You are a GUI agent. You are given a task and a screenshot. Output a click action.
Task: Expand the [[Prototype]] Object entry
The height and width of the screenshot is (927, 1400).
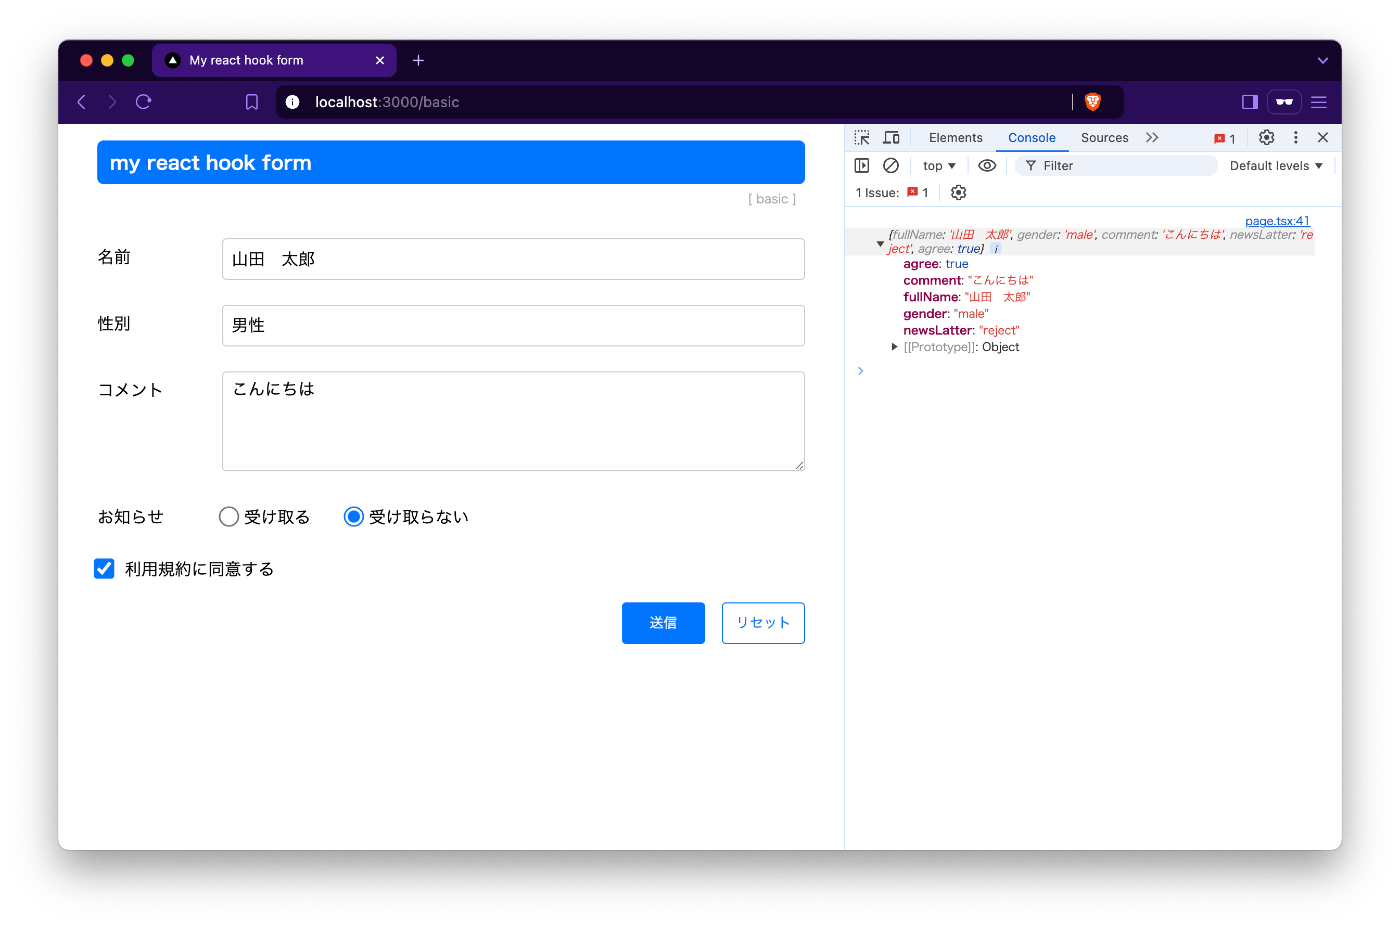point(894,347)
